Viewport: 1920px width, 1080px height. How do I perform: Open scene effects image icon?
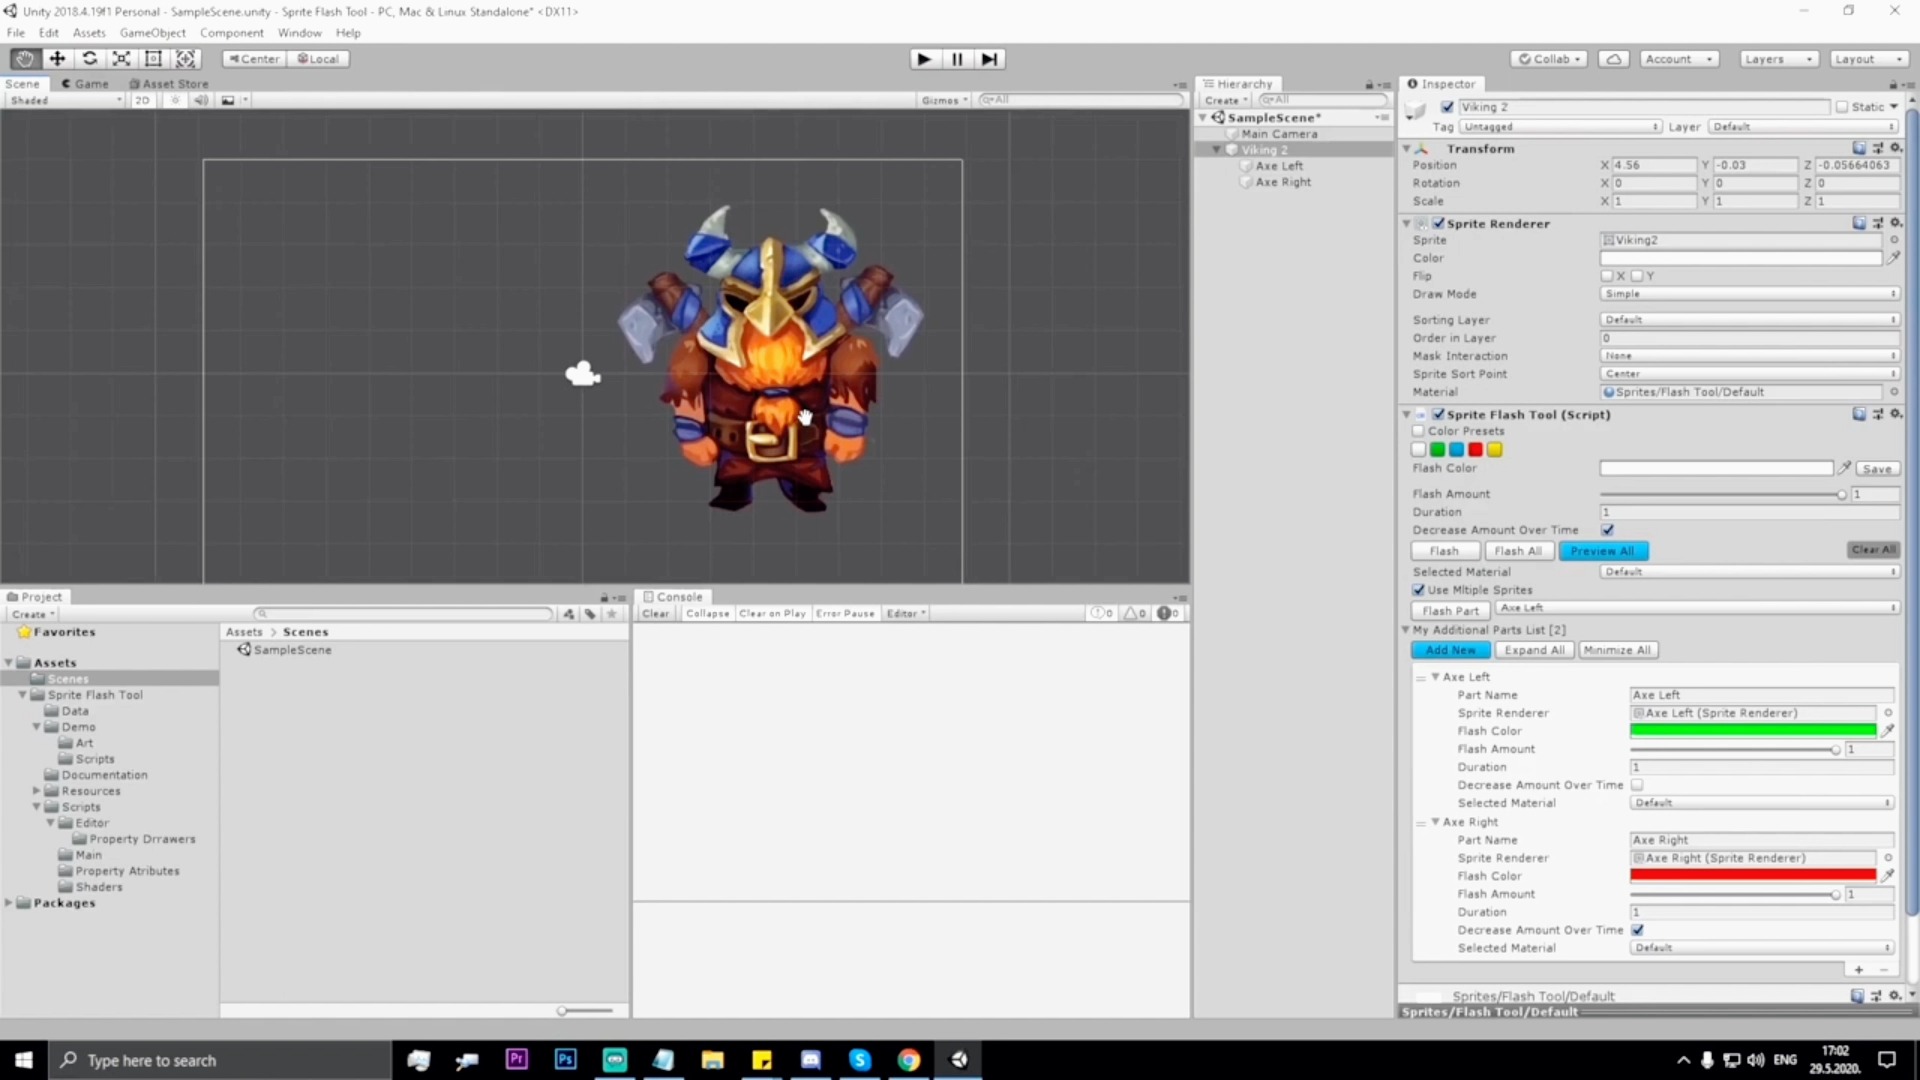tap(228, 100)
